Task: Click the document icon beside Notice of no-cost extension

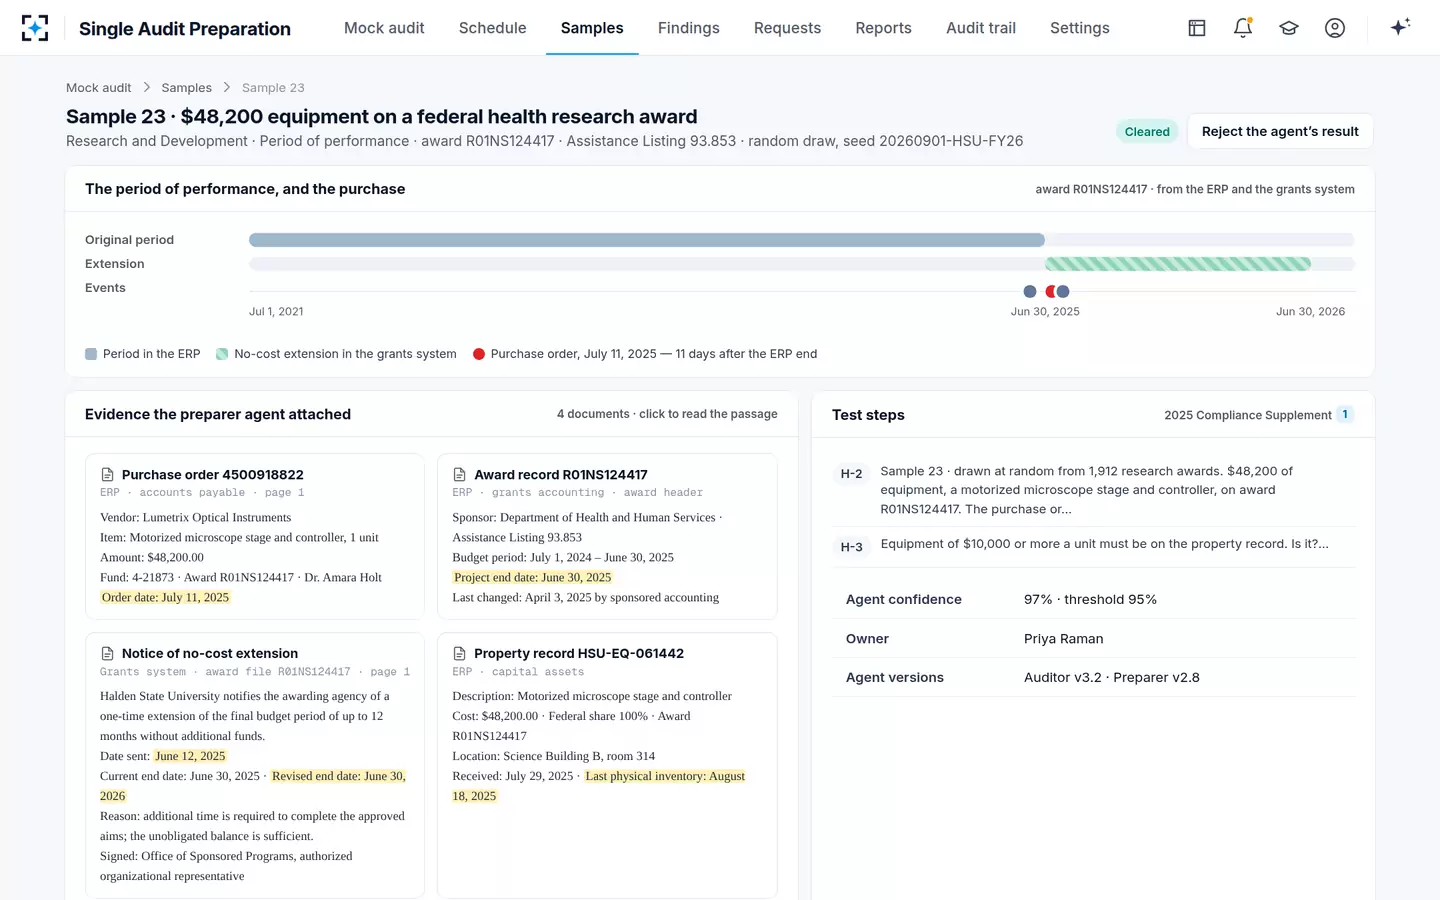Action: [107, 654]
